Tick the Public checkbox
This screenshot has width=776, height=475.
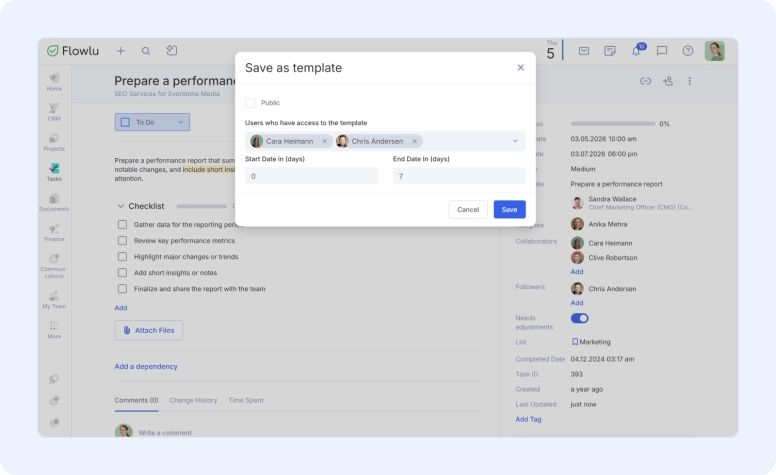click(250, 103)
